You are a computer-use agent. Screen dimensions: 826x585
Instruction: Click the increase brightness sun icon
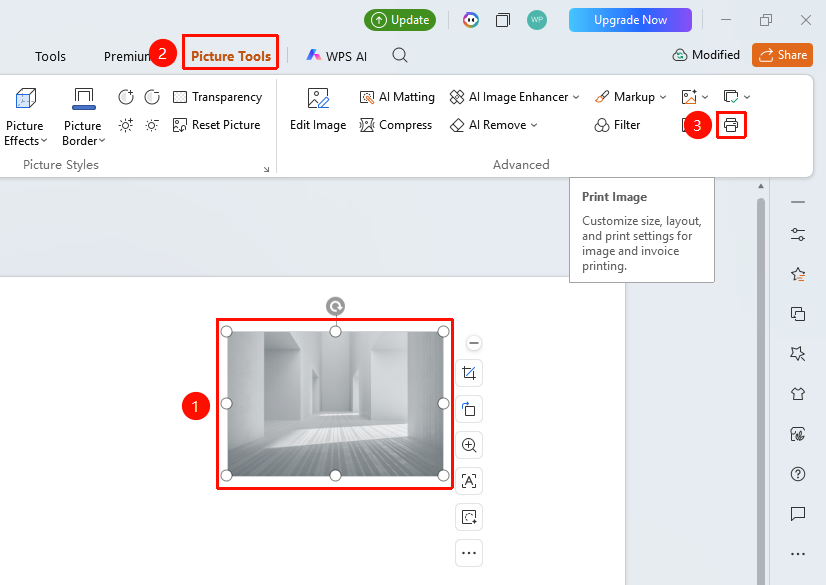tap(125, 125)
